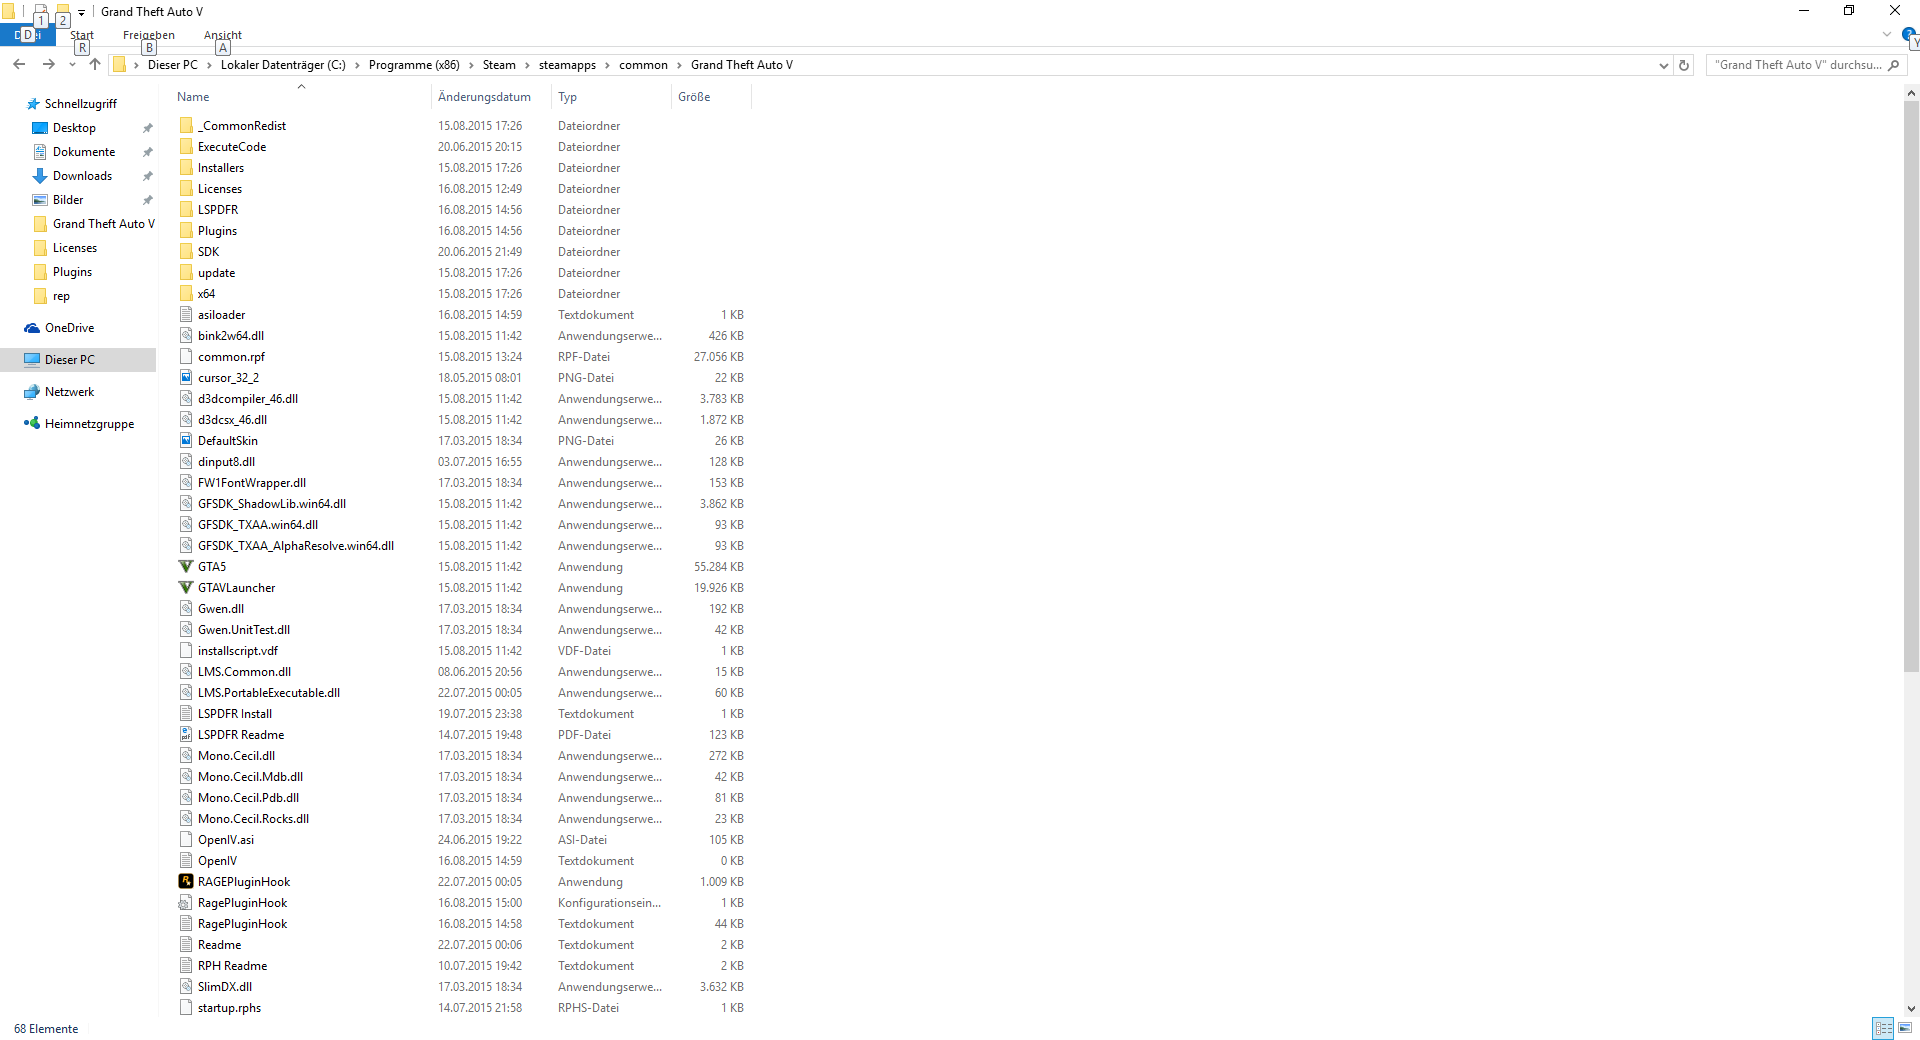This screenshot has height=1040, width=1920.
Task: Click the LSPDFR folder icon
Action: [186, 210]
